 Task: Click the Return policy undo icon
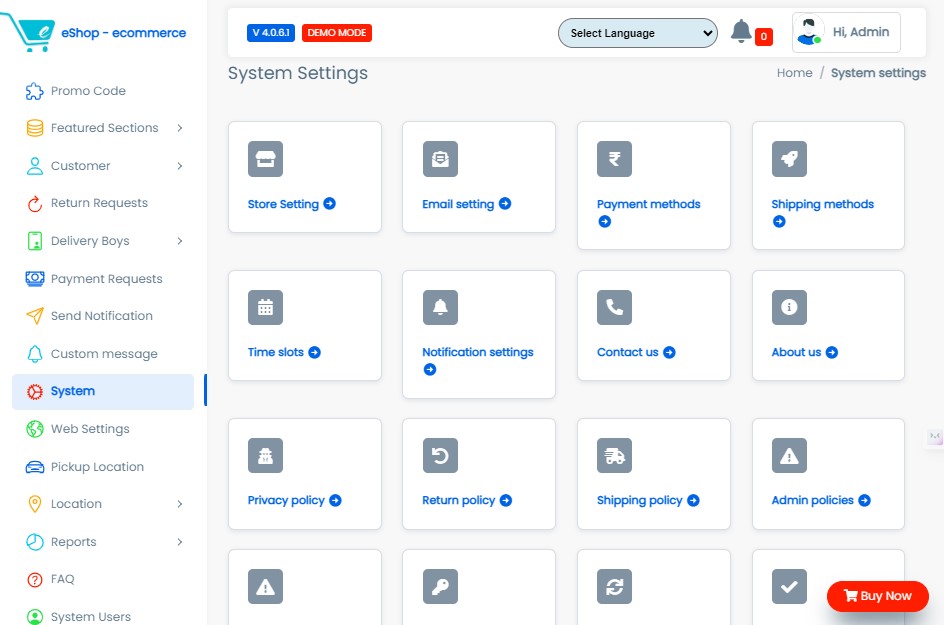pos(440,455)
